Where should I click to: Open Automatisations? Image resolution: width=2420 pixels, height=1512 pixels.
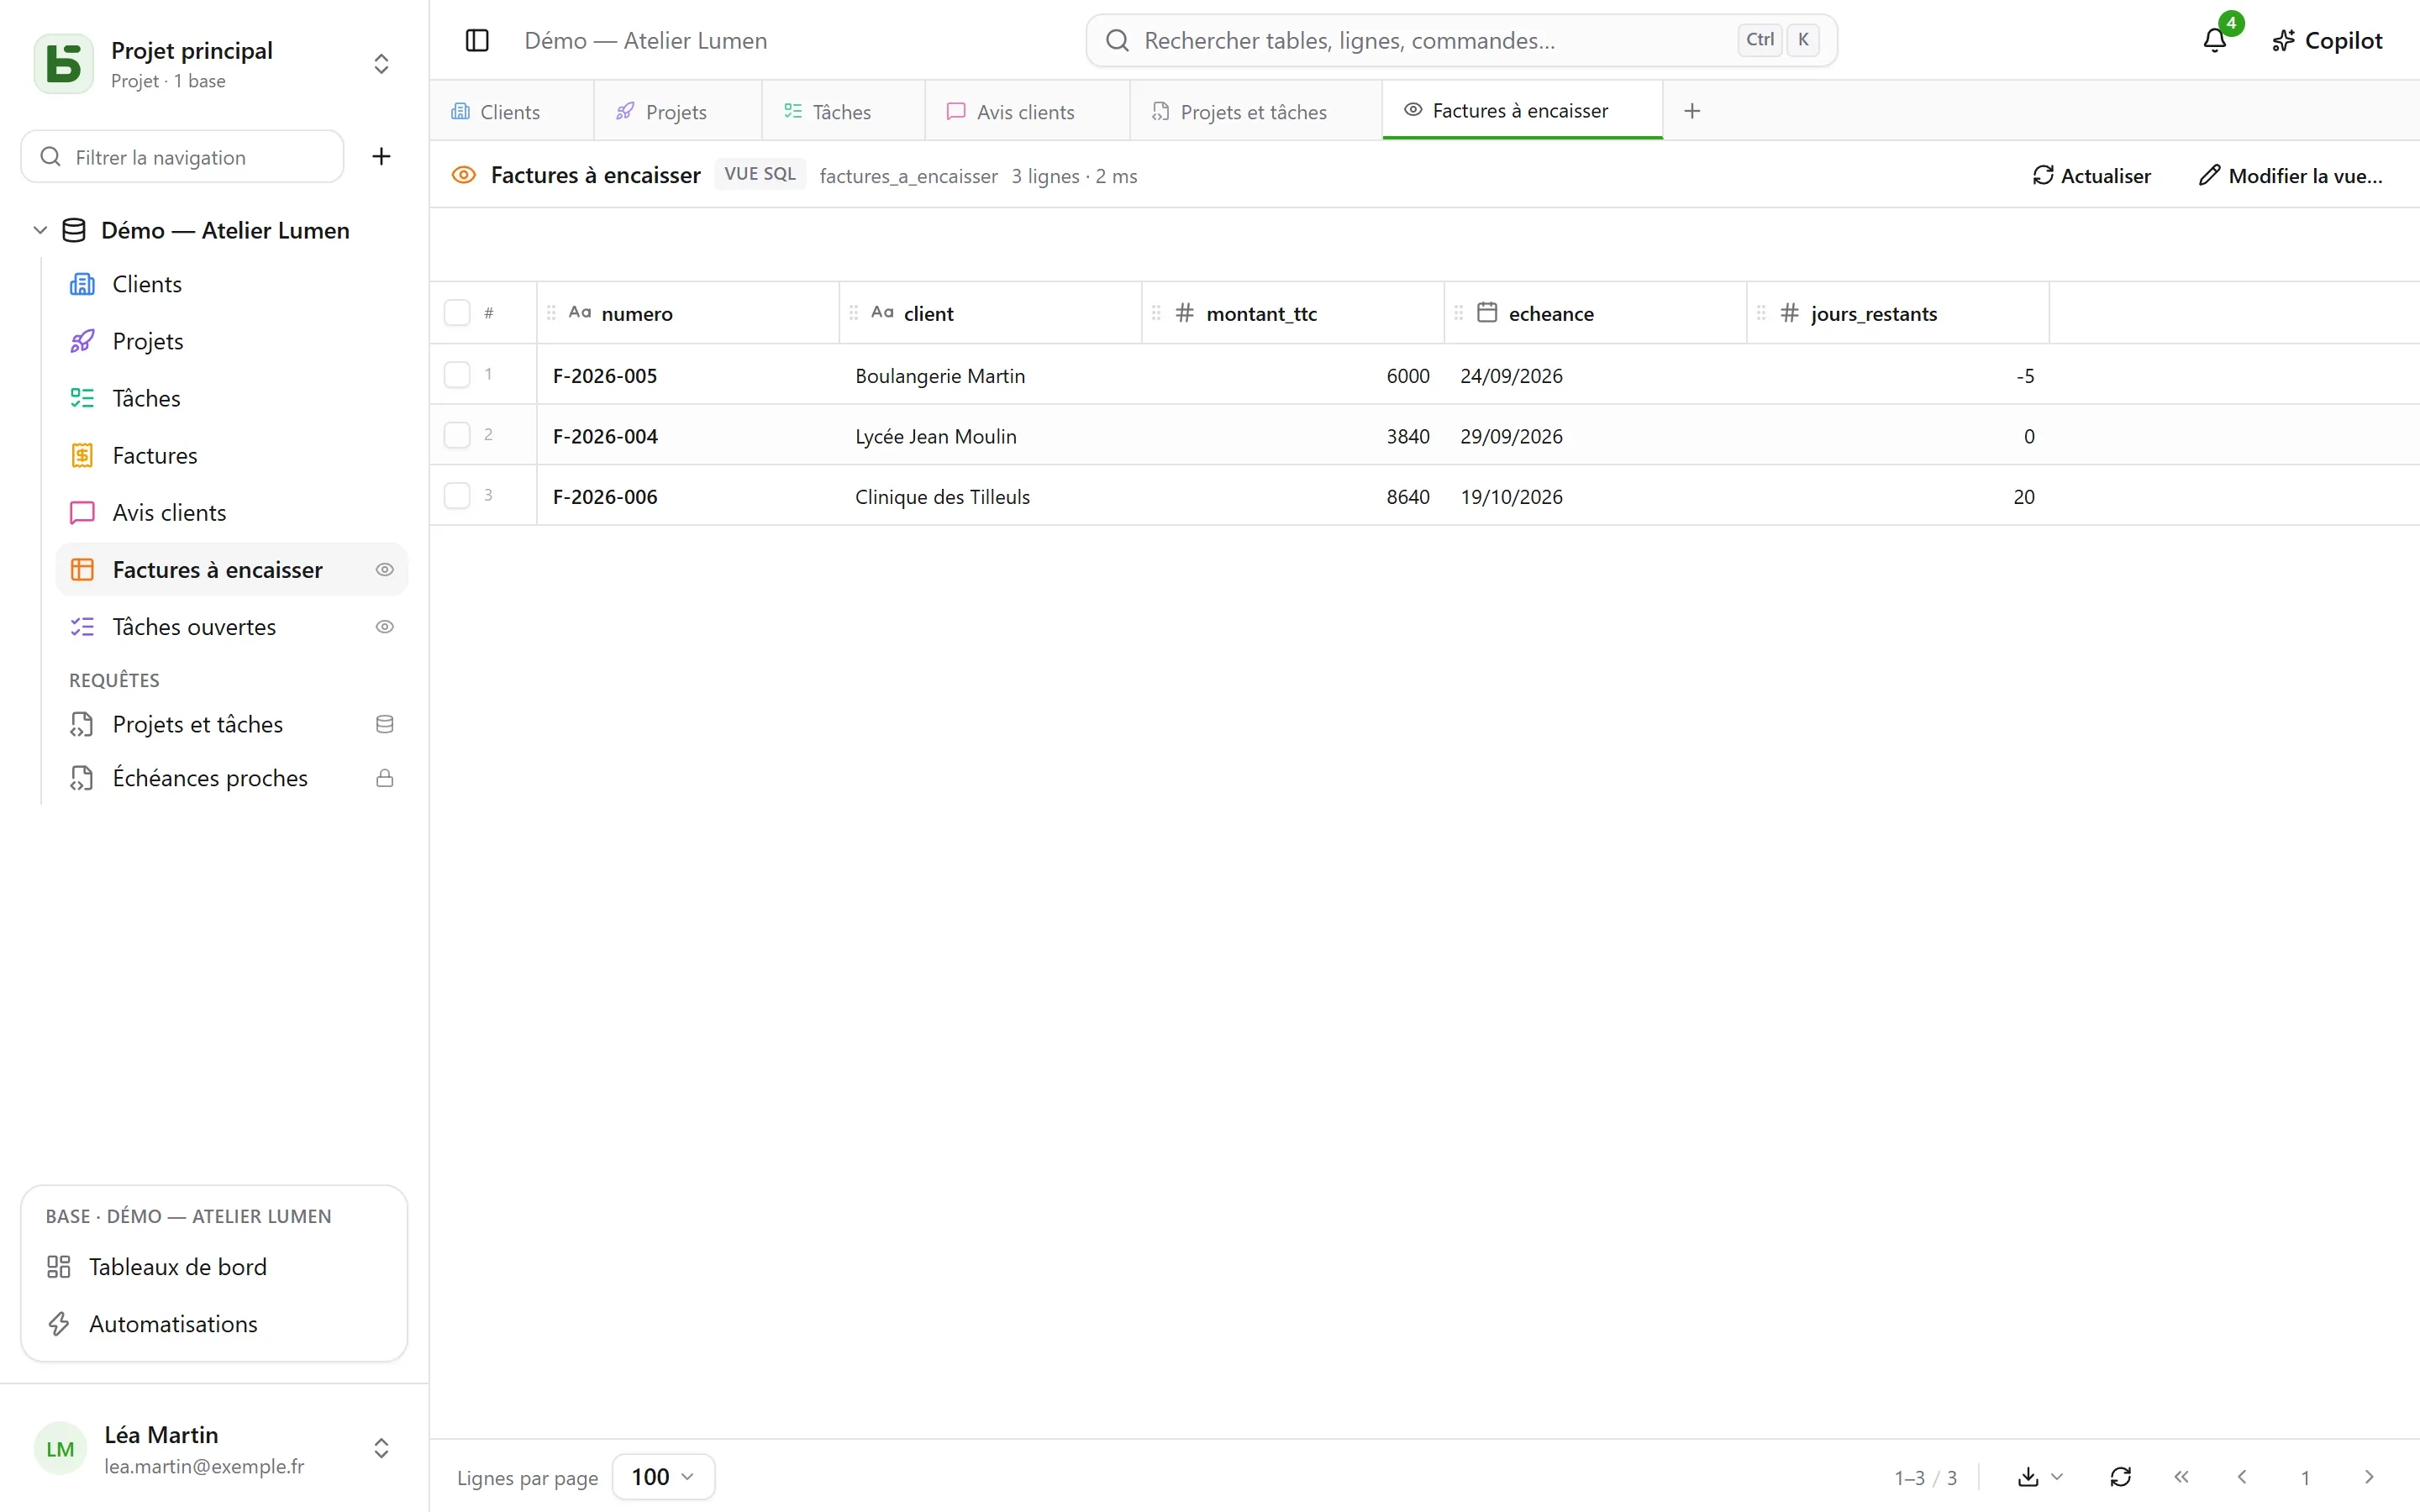[214, 1324]
